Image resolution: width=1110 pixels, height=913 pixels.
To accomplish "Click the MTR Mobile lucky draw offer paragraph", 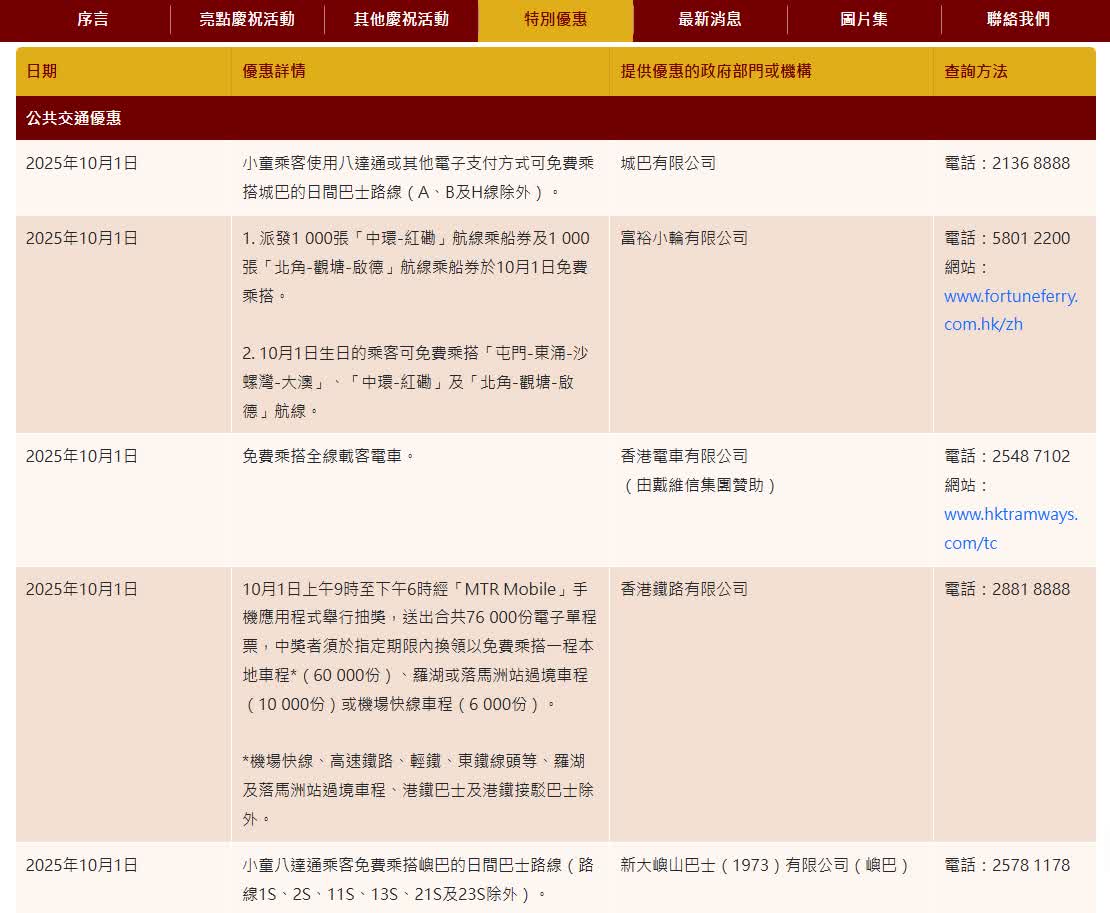I will click(x=419, y=647).
